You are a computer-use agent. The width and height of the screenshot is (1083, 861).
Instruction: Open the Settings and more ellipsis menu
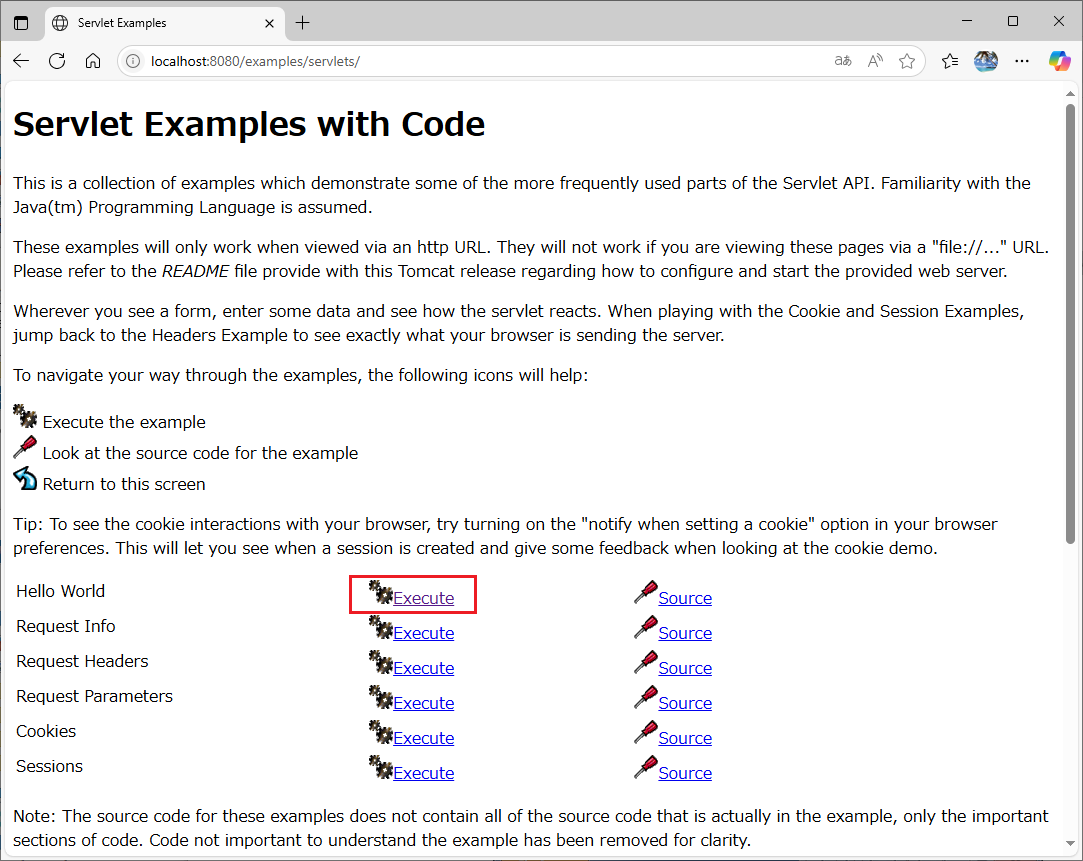pos(1022,61)
